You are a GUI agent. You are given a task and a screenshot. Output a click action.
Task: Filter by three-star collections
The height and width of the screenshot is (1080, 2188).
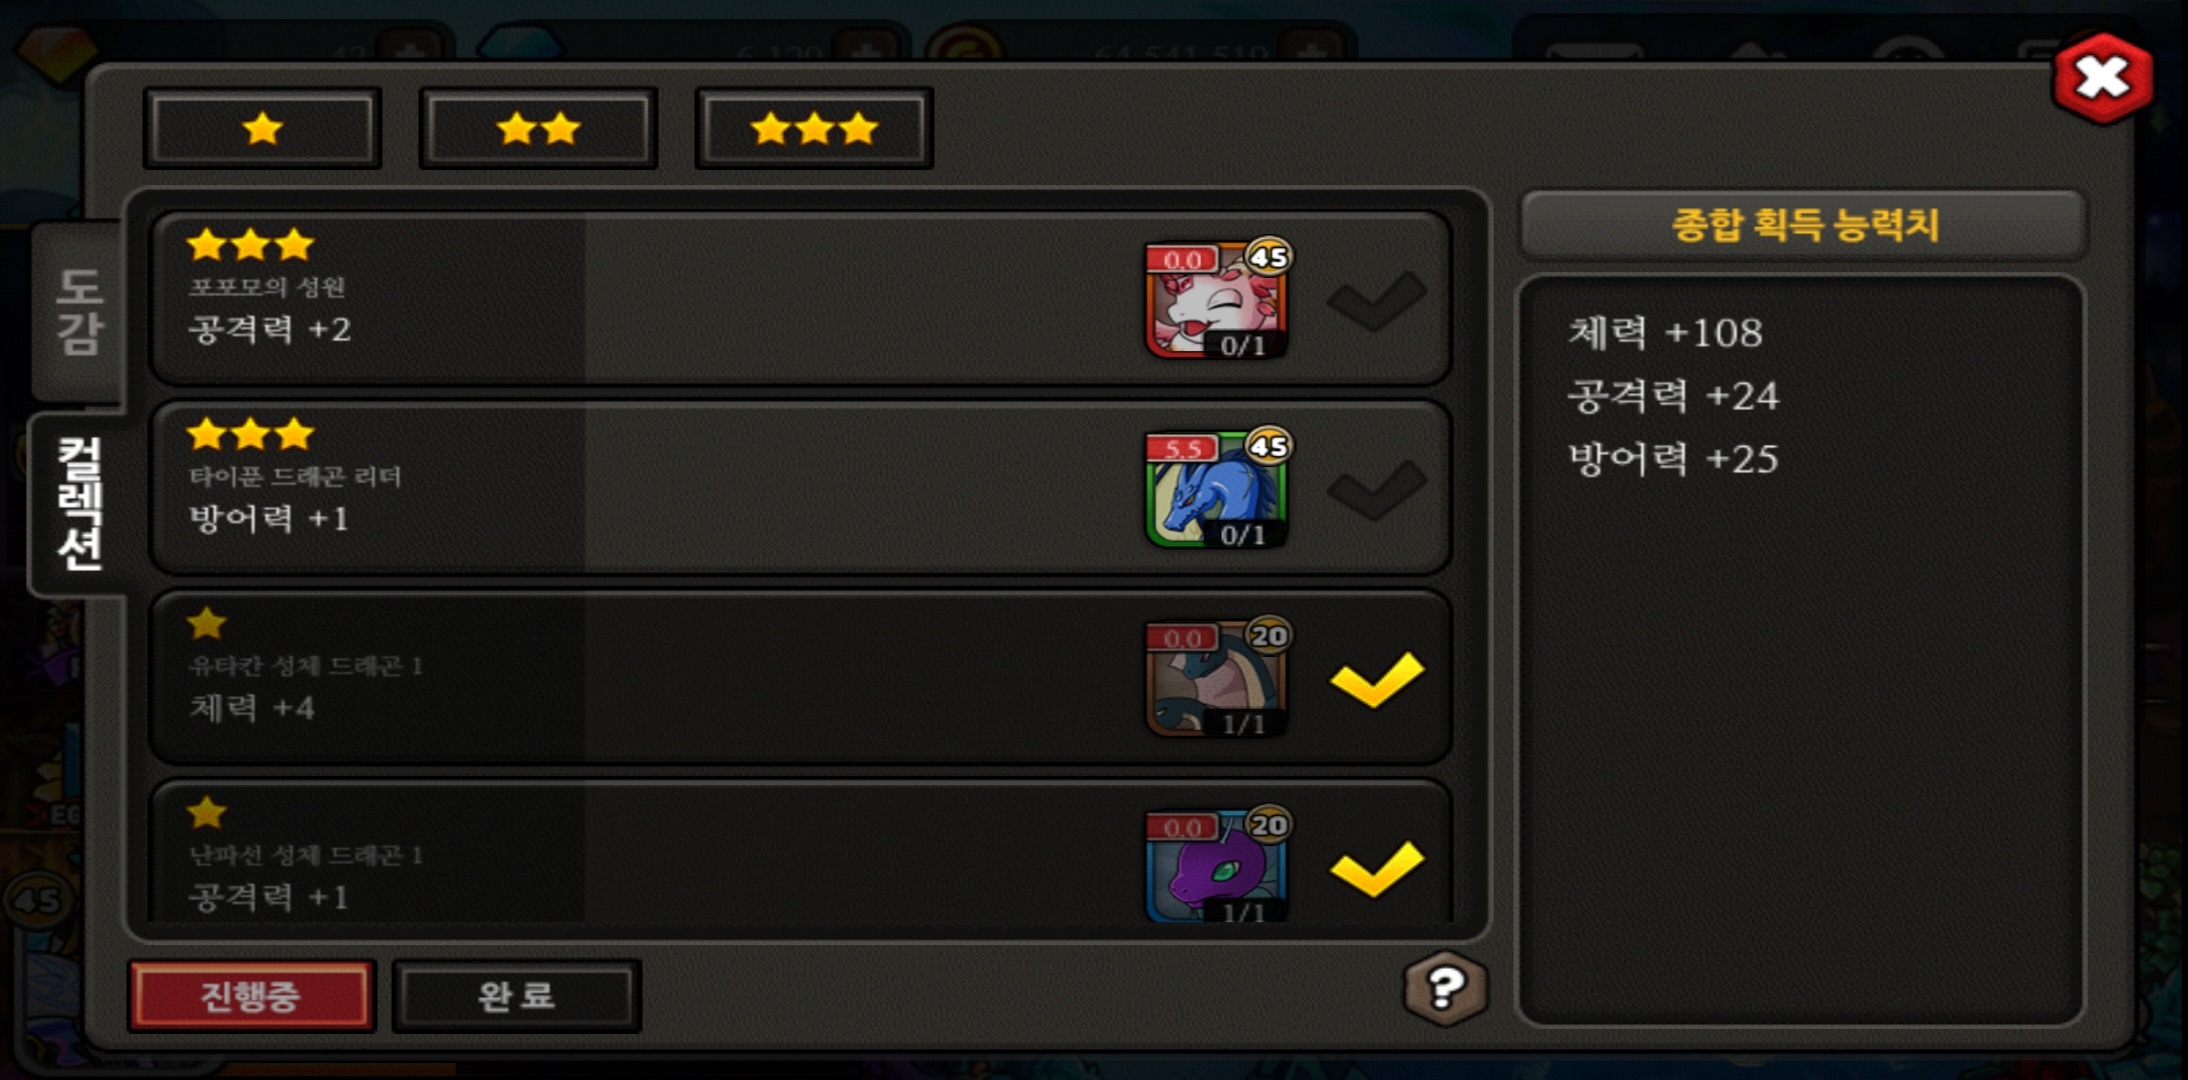(814, 128)
